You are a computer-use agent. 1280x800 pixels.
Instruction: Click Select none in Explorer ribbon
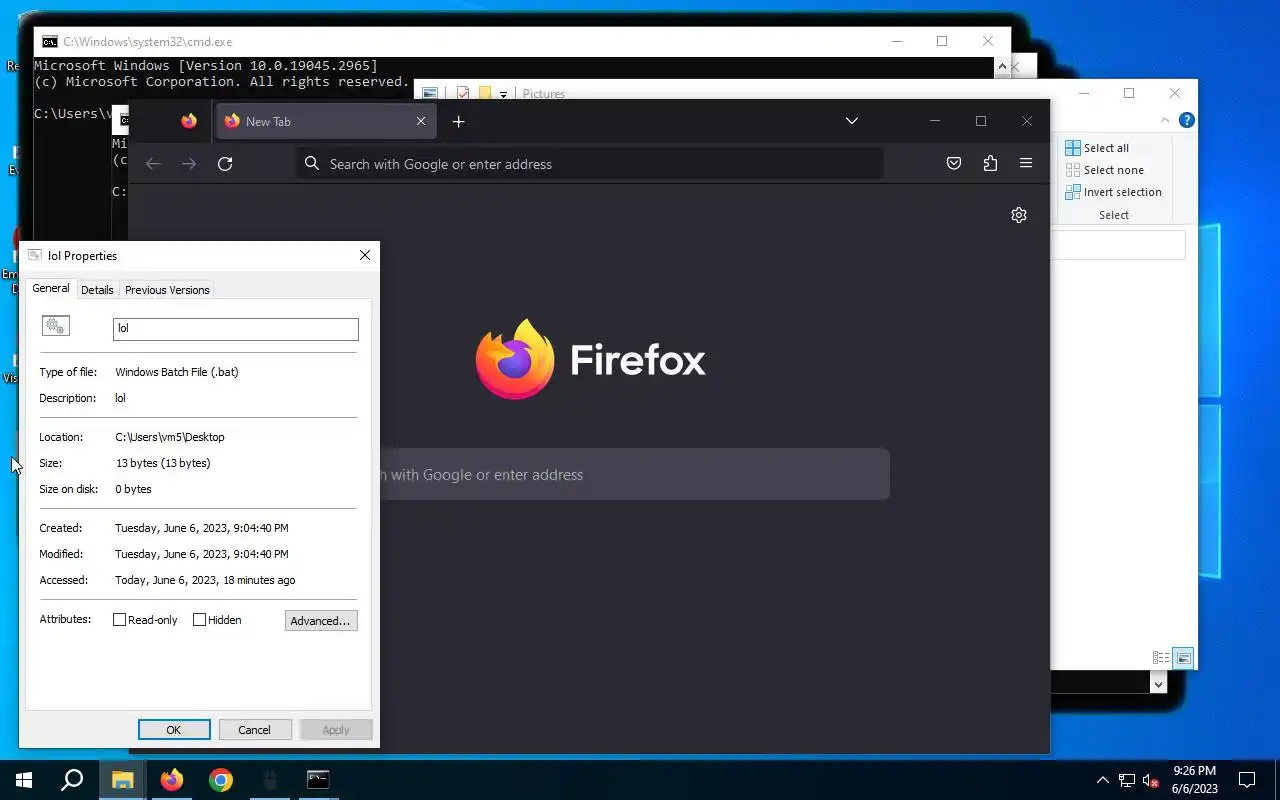tap(1104, 170)
